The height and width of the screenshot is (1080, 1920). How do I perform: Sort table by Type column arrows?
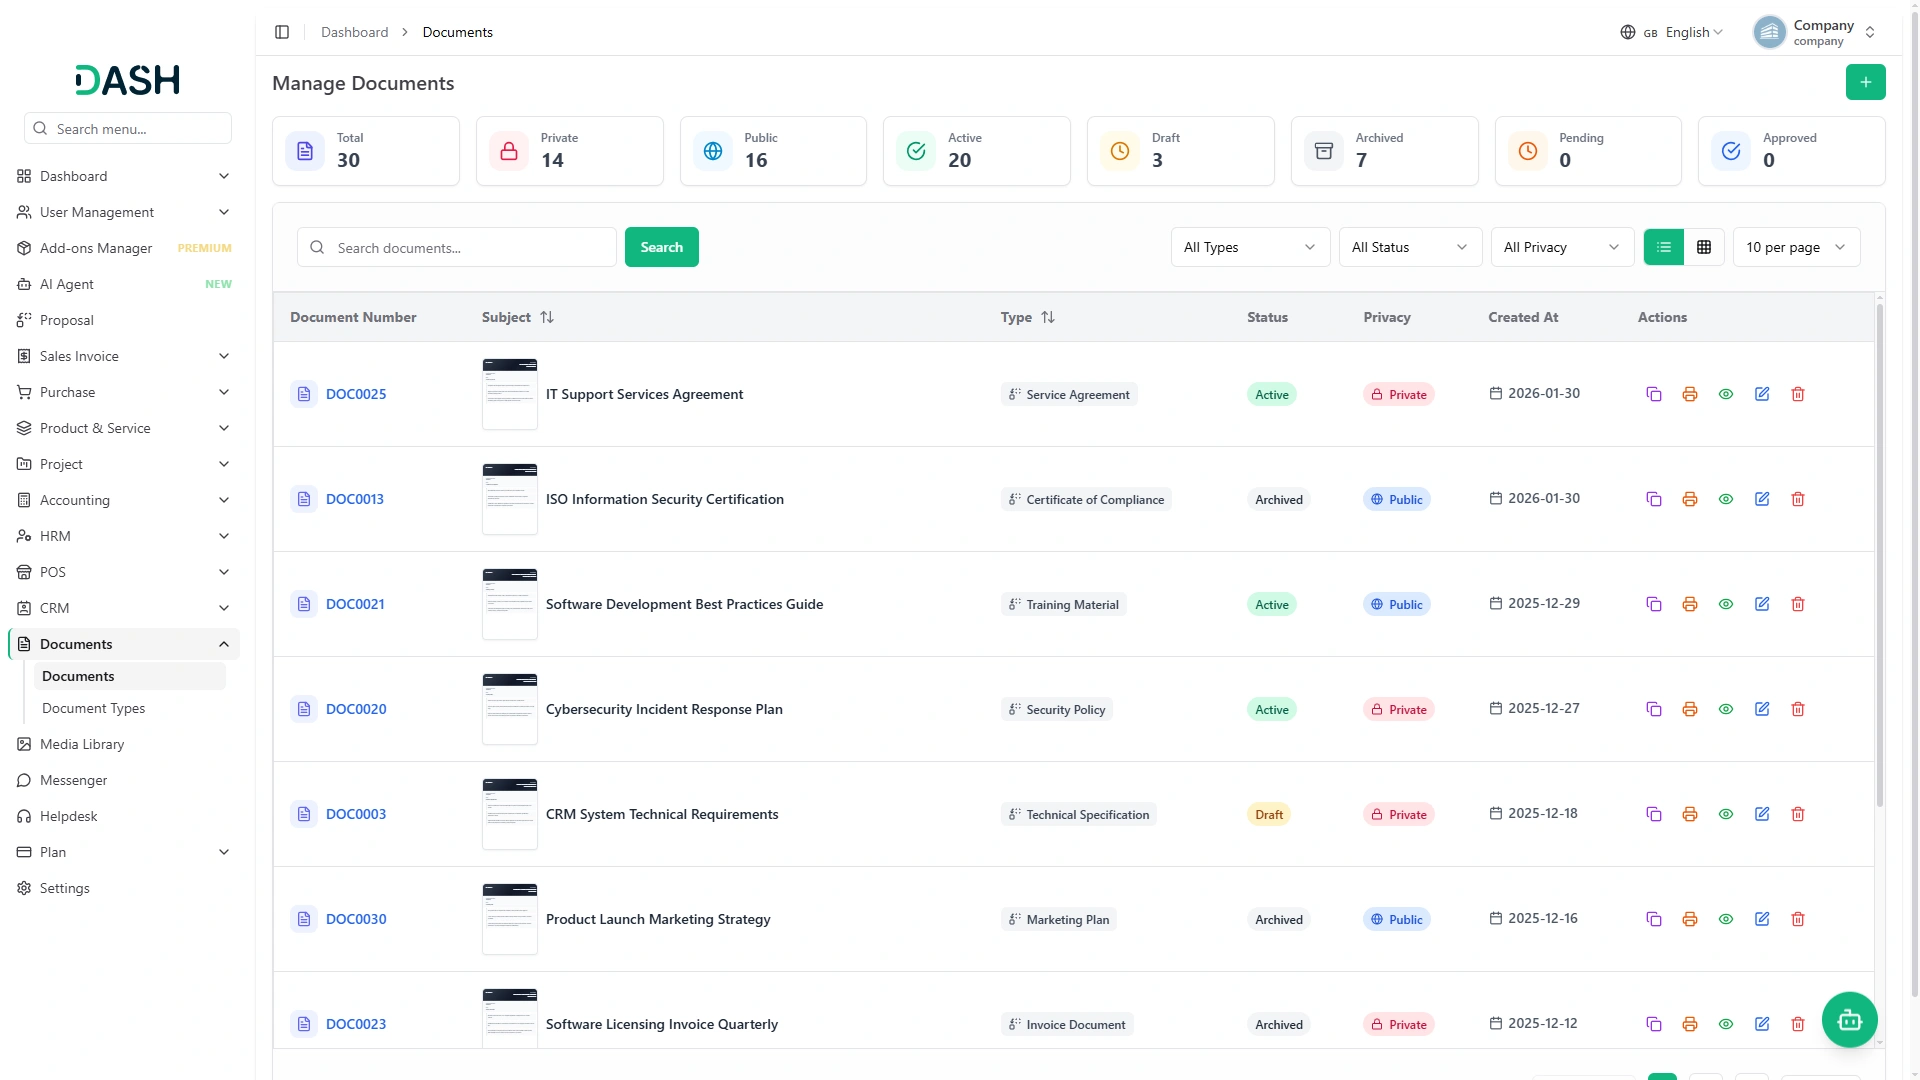tap(1047, 317)
